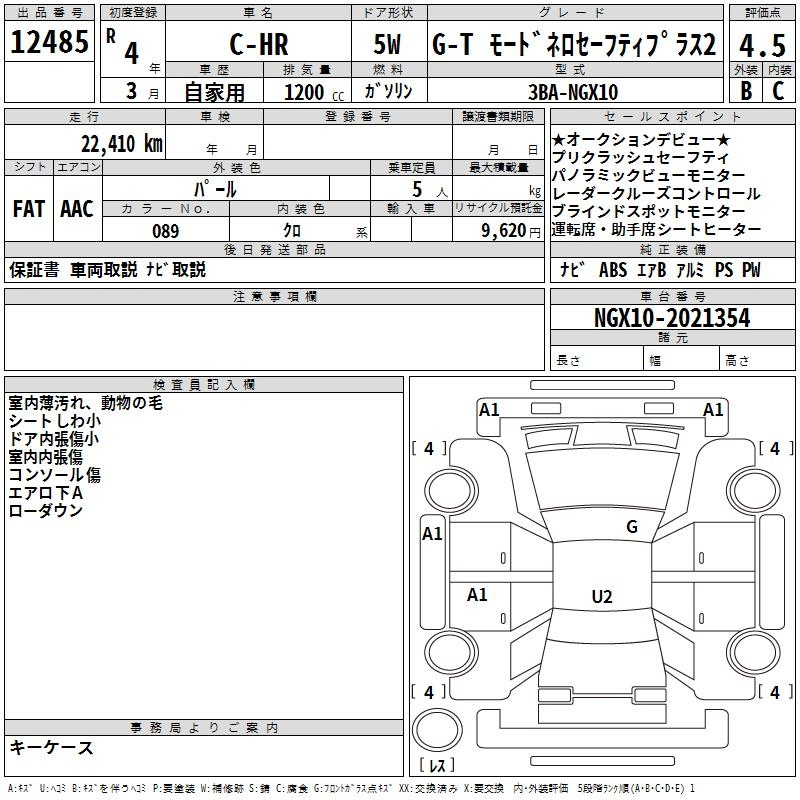This screenshot has width=800, height=800.
Task: Select the "検査員記入欄" section header
Action: click(x=204, y=385)
